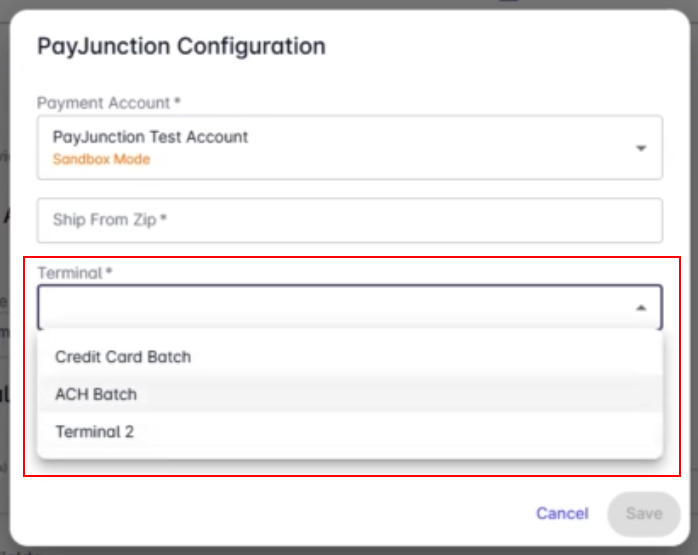698x555 pixels.
Task: Open the PayJunction Test Account selector
Action: click(x=350, y=147)
